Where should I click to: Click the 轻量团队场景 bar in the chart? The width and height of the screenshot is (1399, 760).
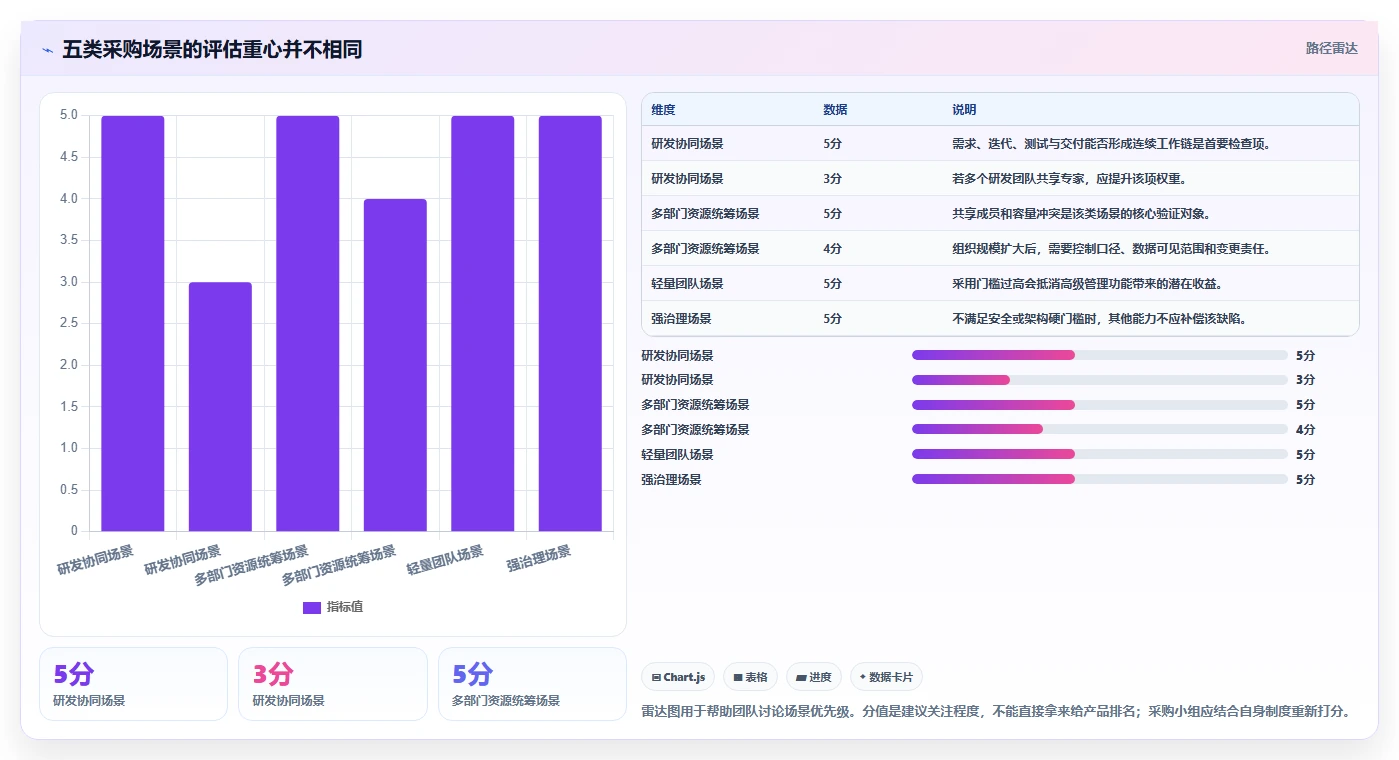[482, 323]
